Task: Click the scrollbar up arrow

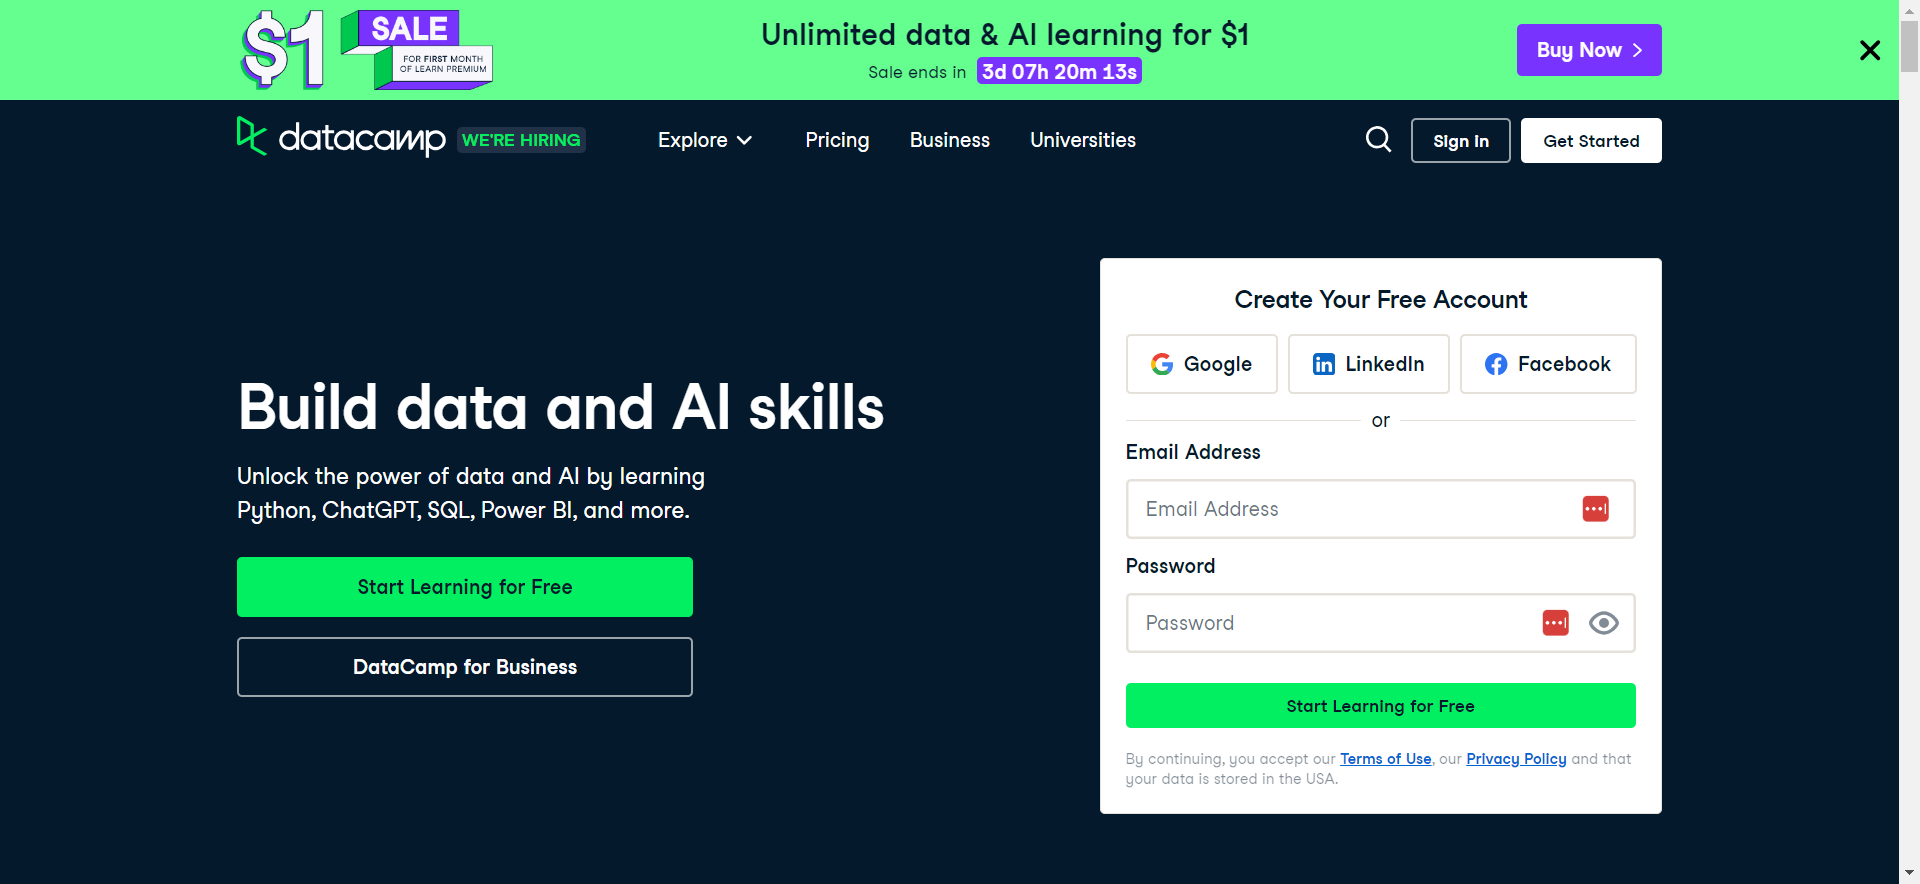Action: pos(1909,9)
